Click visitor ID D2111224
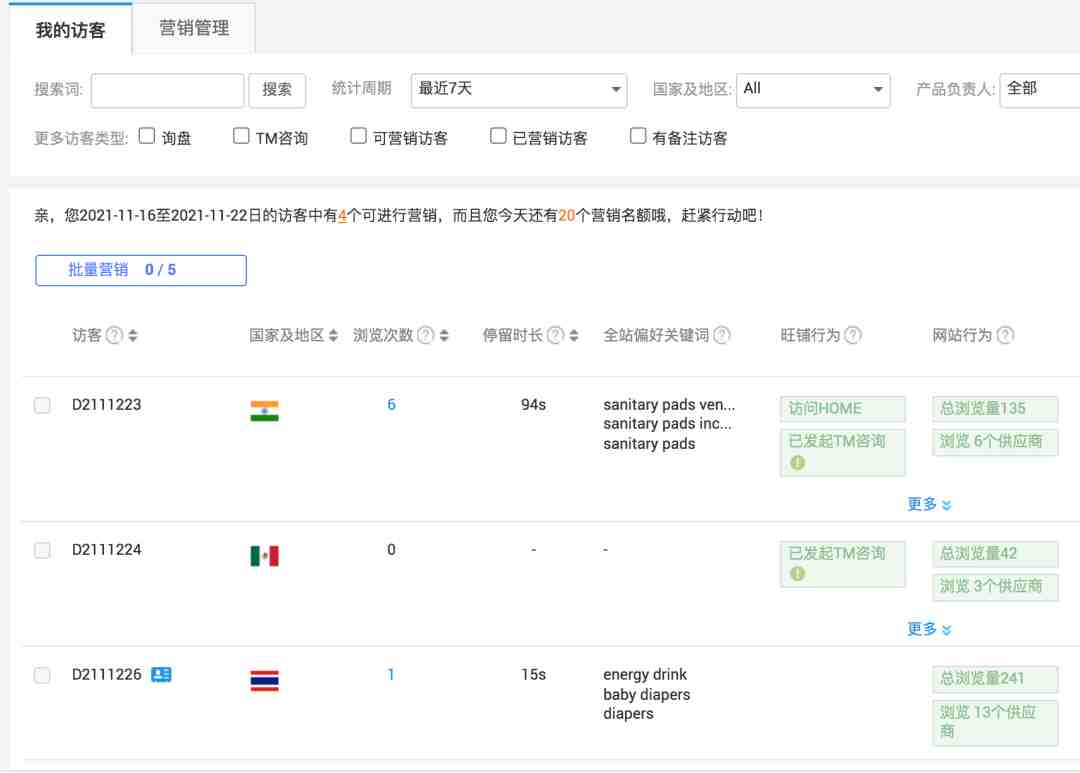1080x773 pixels. (107, 550)
